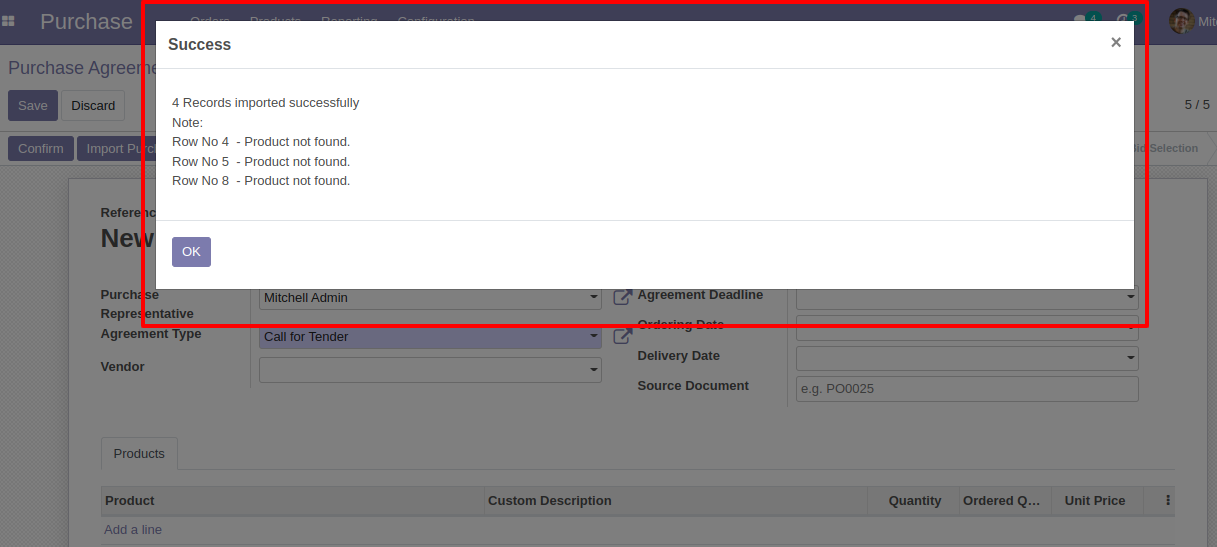Close the Success dialog with X
The height and width of the screenshot is (547, 1217).
click(1116, 42)
